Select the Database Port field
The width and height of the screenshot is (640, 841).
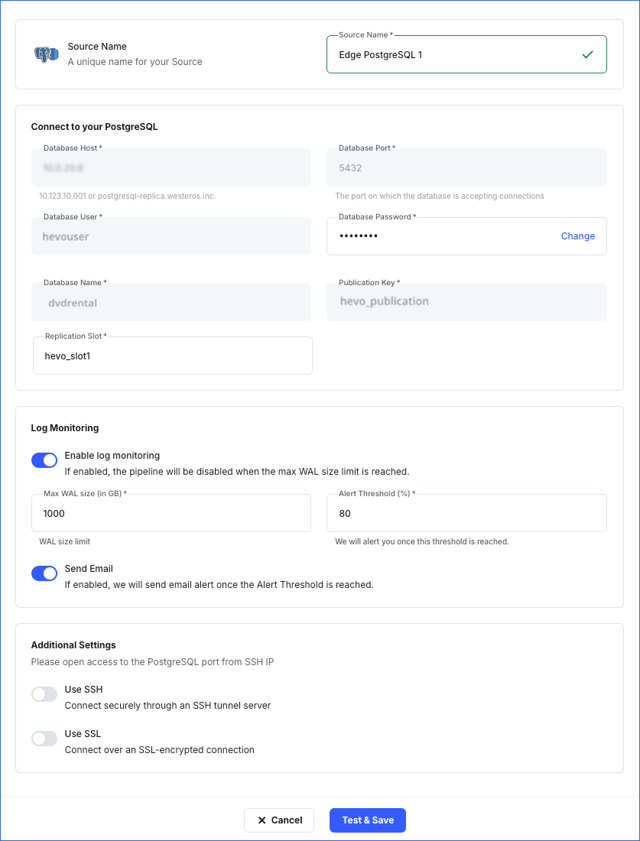pos(468,166)
